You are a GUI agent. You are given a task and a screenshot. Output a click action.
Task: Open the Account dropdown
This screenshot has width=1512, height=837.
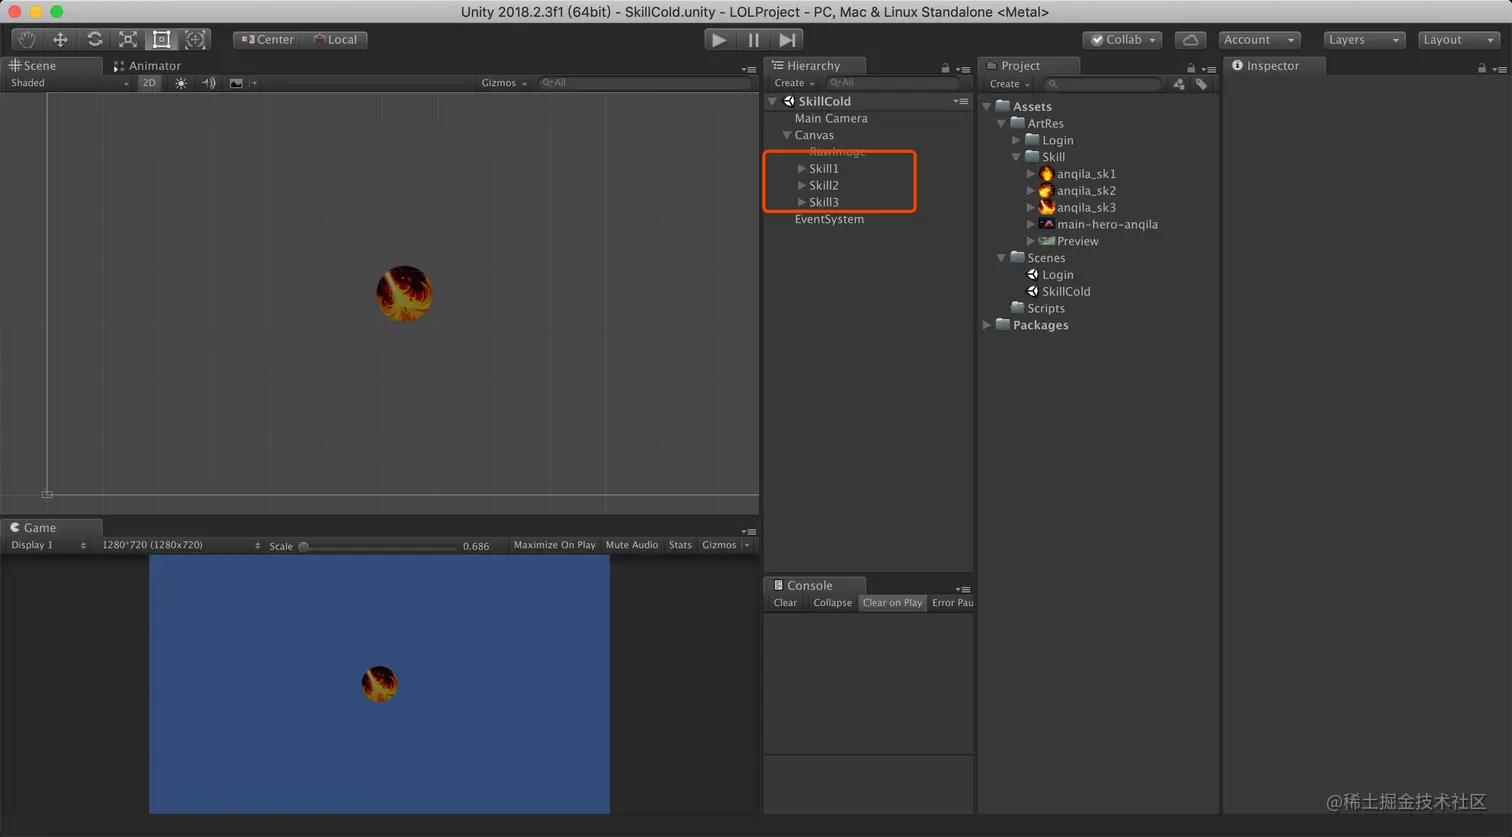(x=1259, y=40)
